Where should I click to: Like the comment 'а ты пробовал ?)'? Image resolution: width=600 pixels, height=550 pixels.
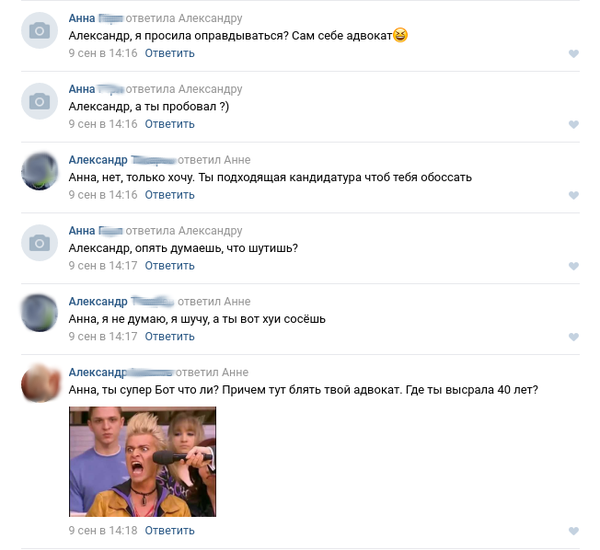[x=573, y=124]
